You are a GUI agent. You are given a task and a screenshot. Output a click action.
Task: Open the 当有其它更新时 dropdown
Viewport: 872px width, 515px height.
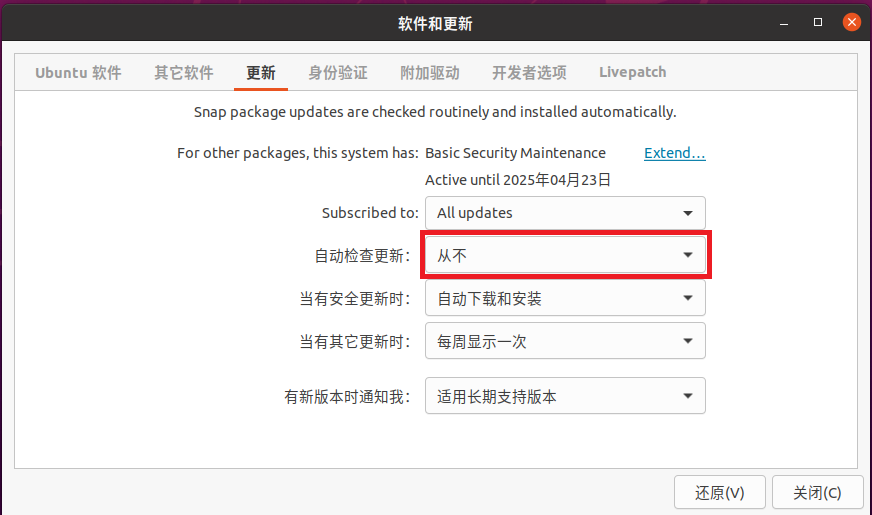pos(565,341)
